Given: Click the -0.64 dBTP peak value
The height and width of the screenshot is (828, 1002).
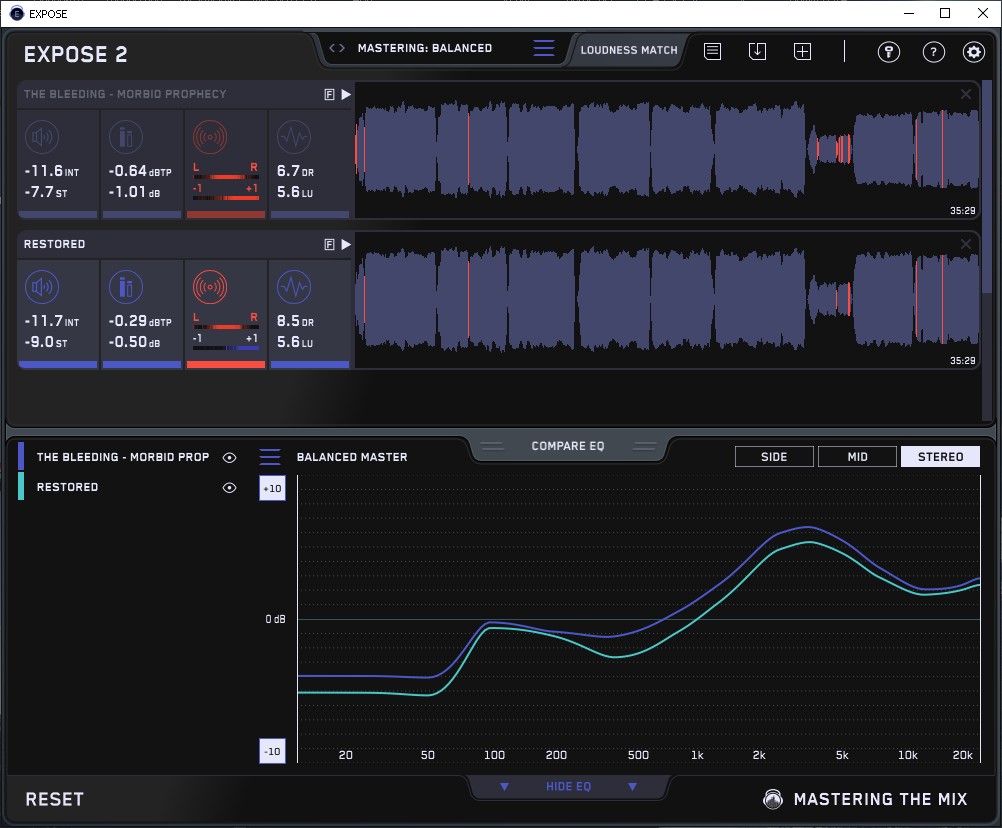Looking at the screenshot, I should pyautogui.click(x=140, y=171).
